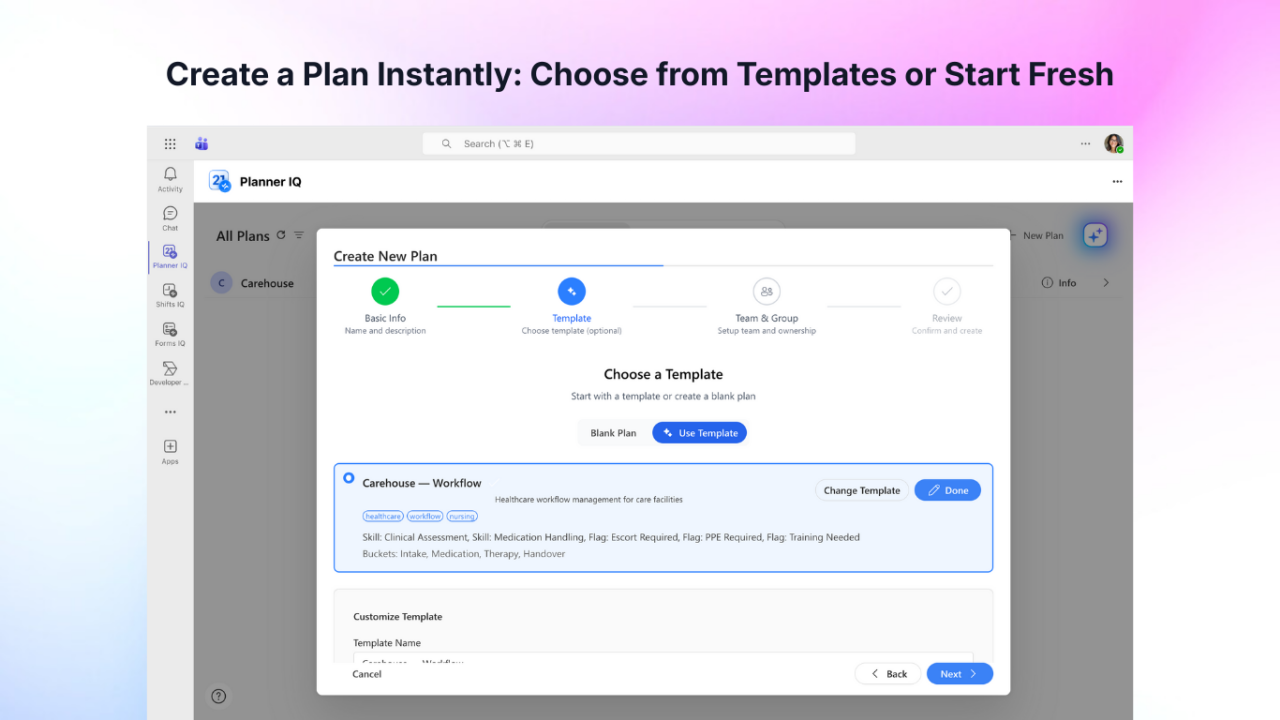The height and width of the screenshot is (720, 1280).
Task: Click the Buckets: Intake, Medication line
Action: coord(464,554)
